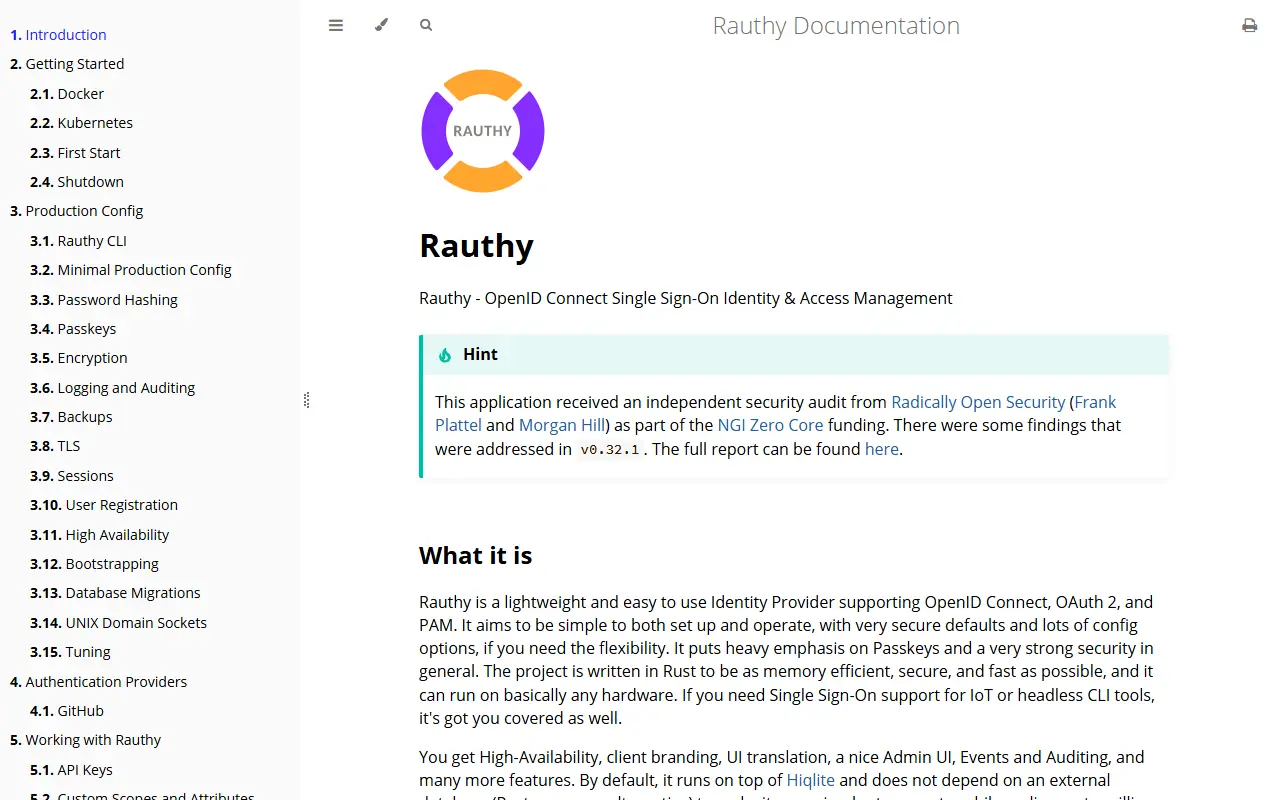This screenshot has height=800, width=1280.
Task: Click the 'What it is' heading
Action: tap(476, 555)
